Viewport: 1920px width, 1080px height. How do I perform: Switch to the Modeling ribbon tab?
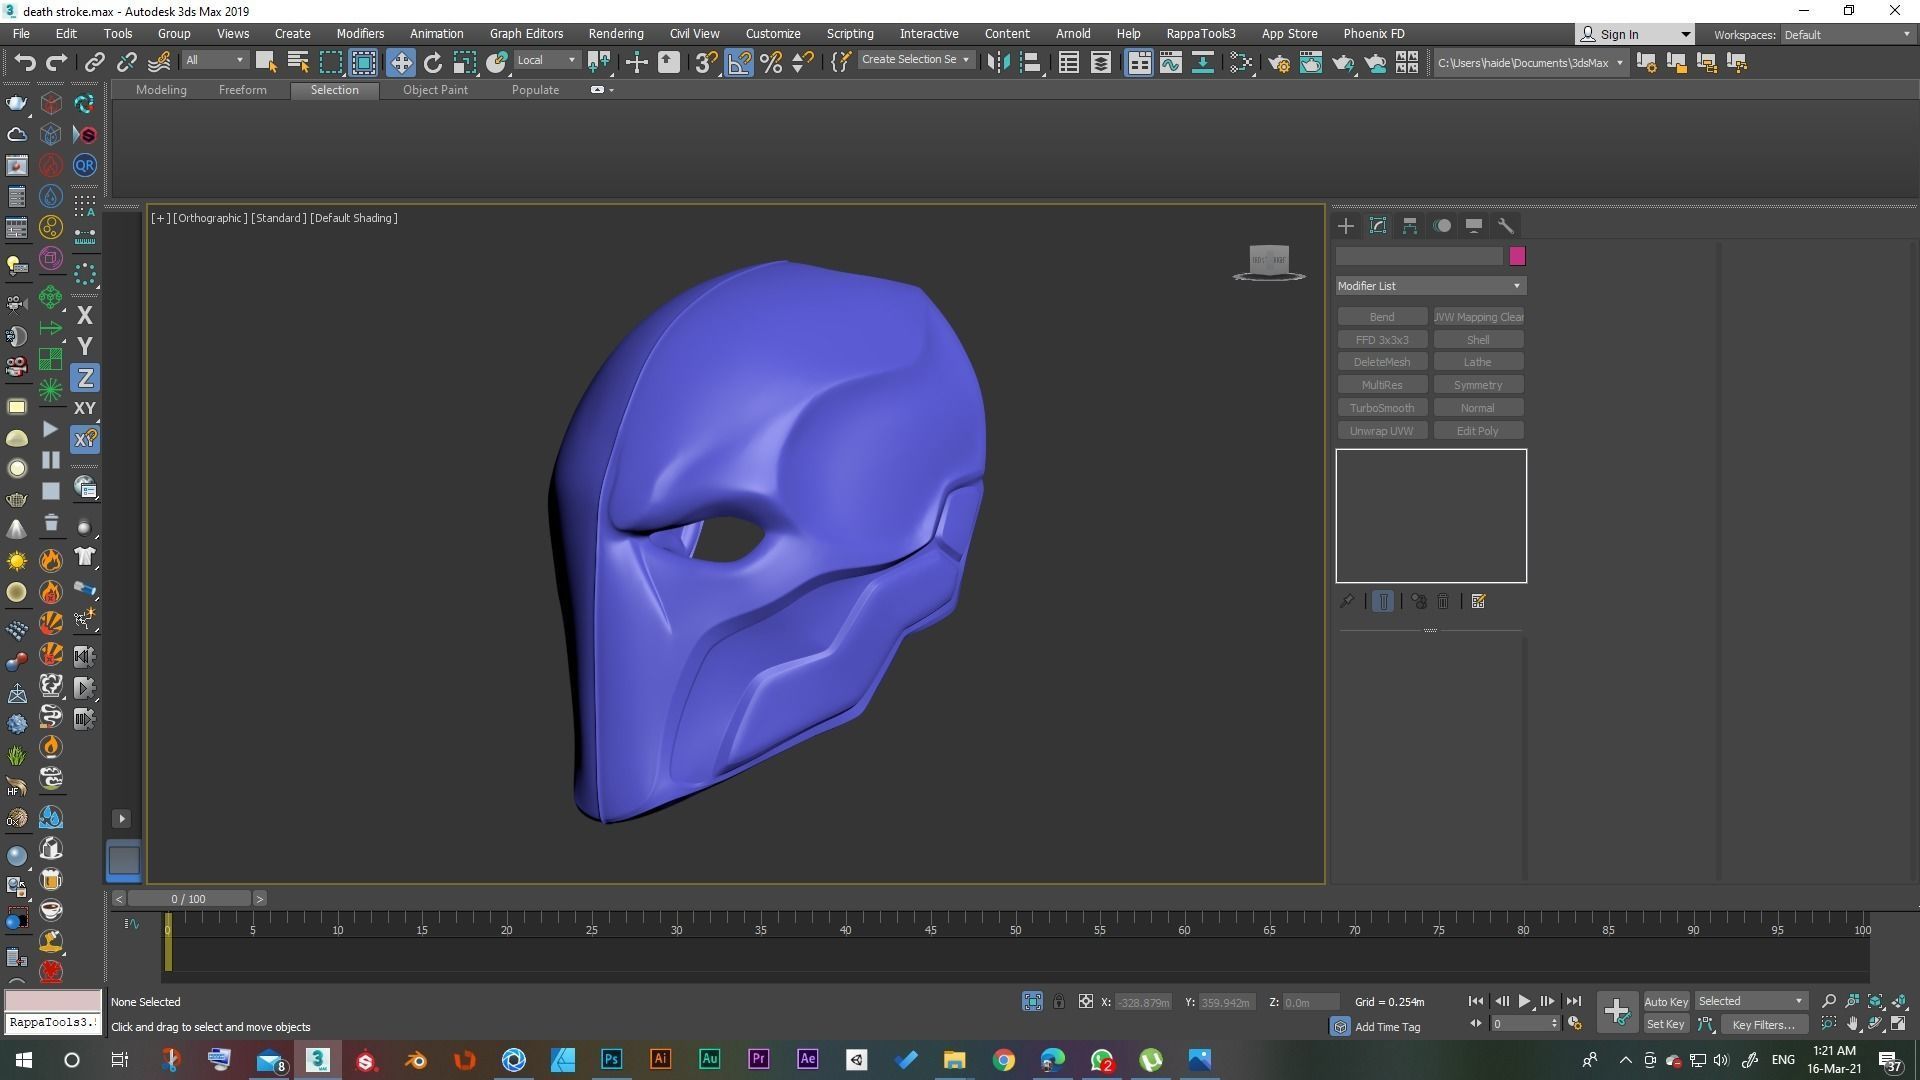[161, 90]
